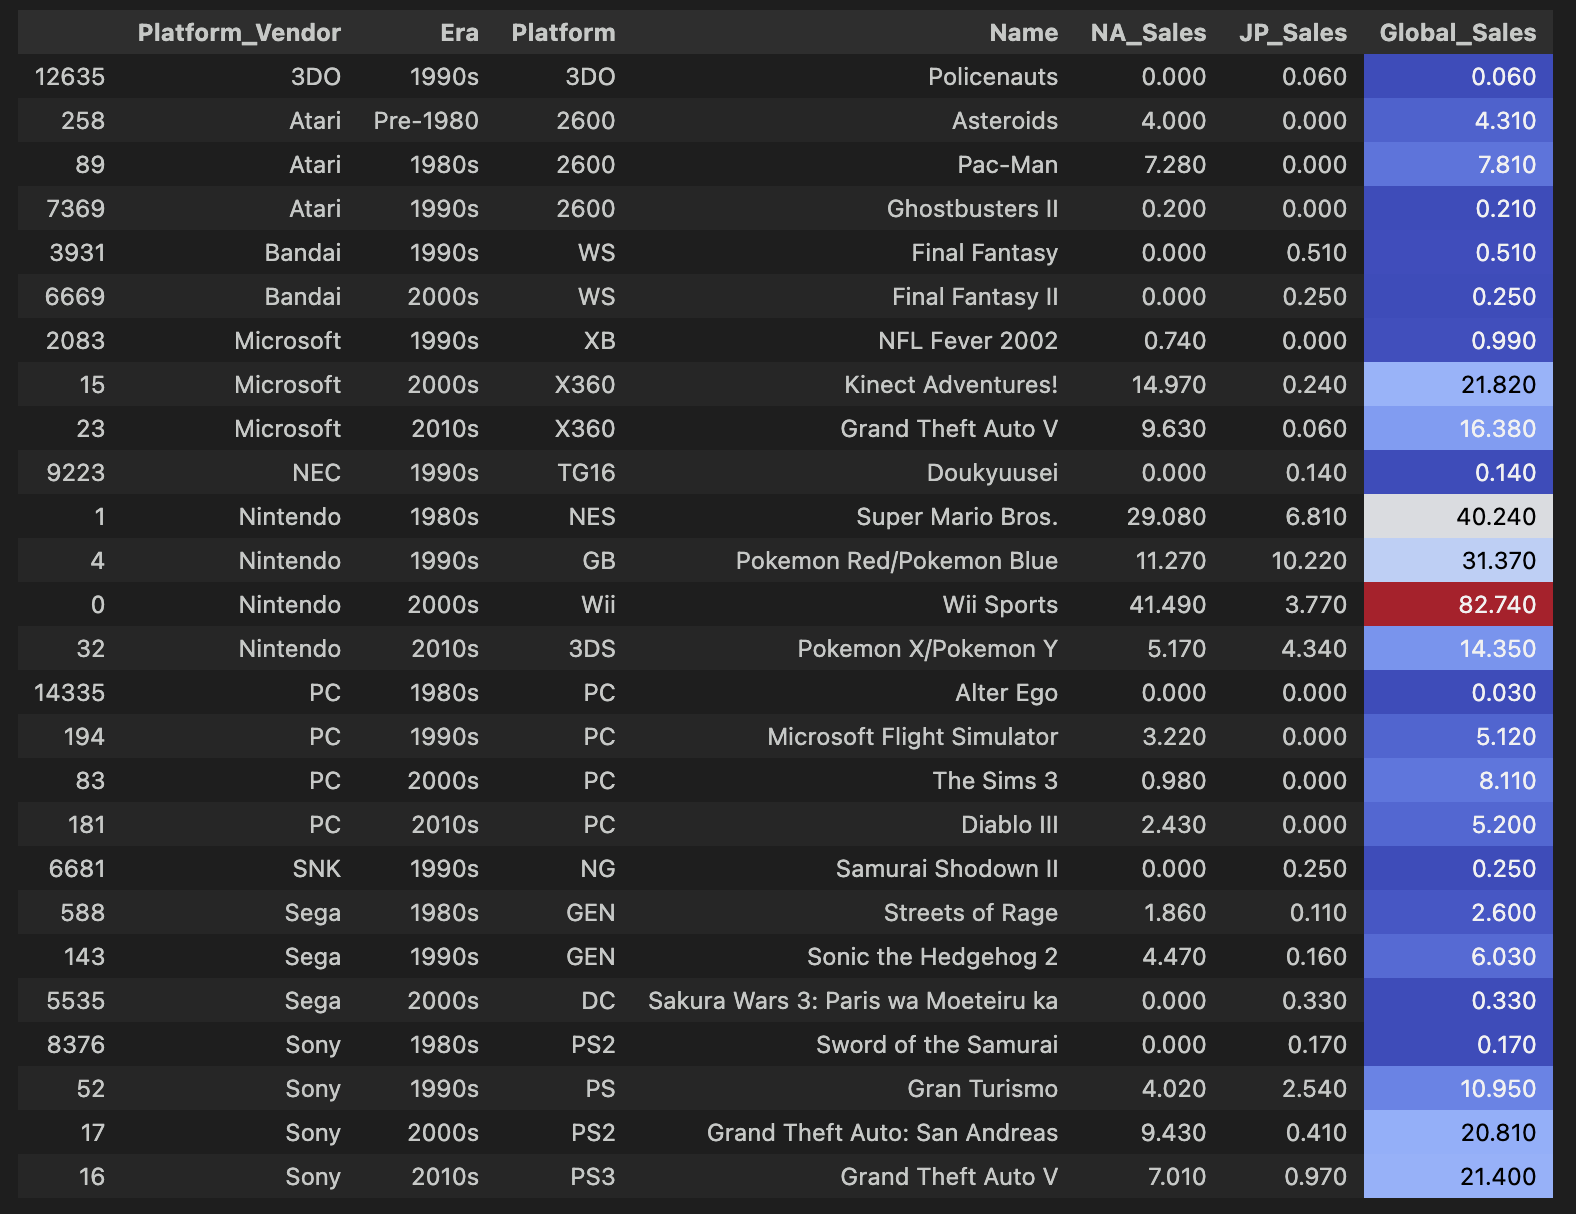Click the Global_Sales column header
1576x1214 pixels.
1457,33
